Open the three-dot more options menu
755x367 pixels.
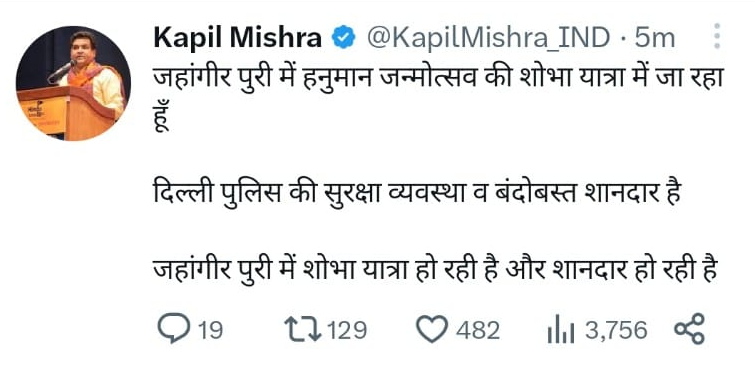pyautogui.click(x=717, y=36)
